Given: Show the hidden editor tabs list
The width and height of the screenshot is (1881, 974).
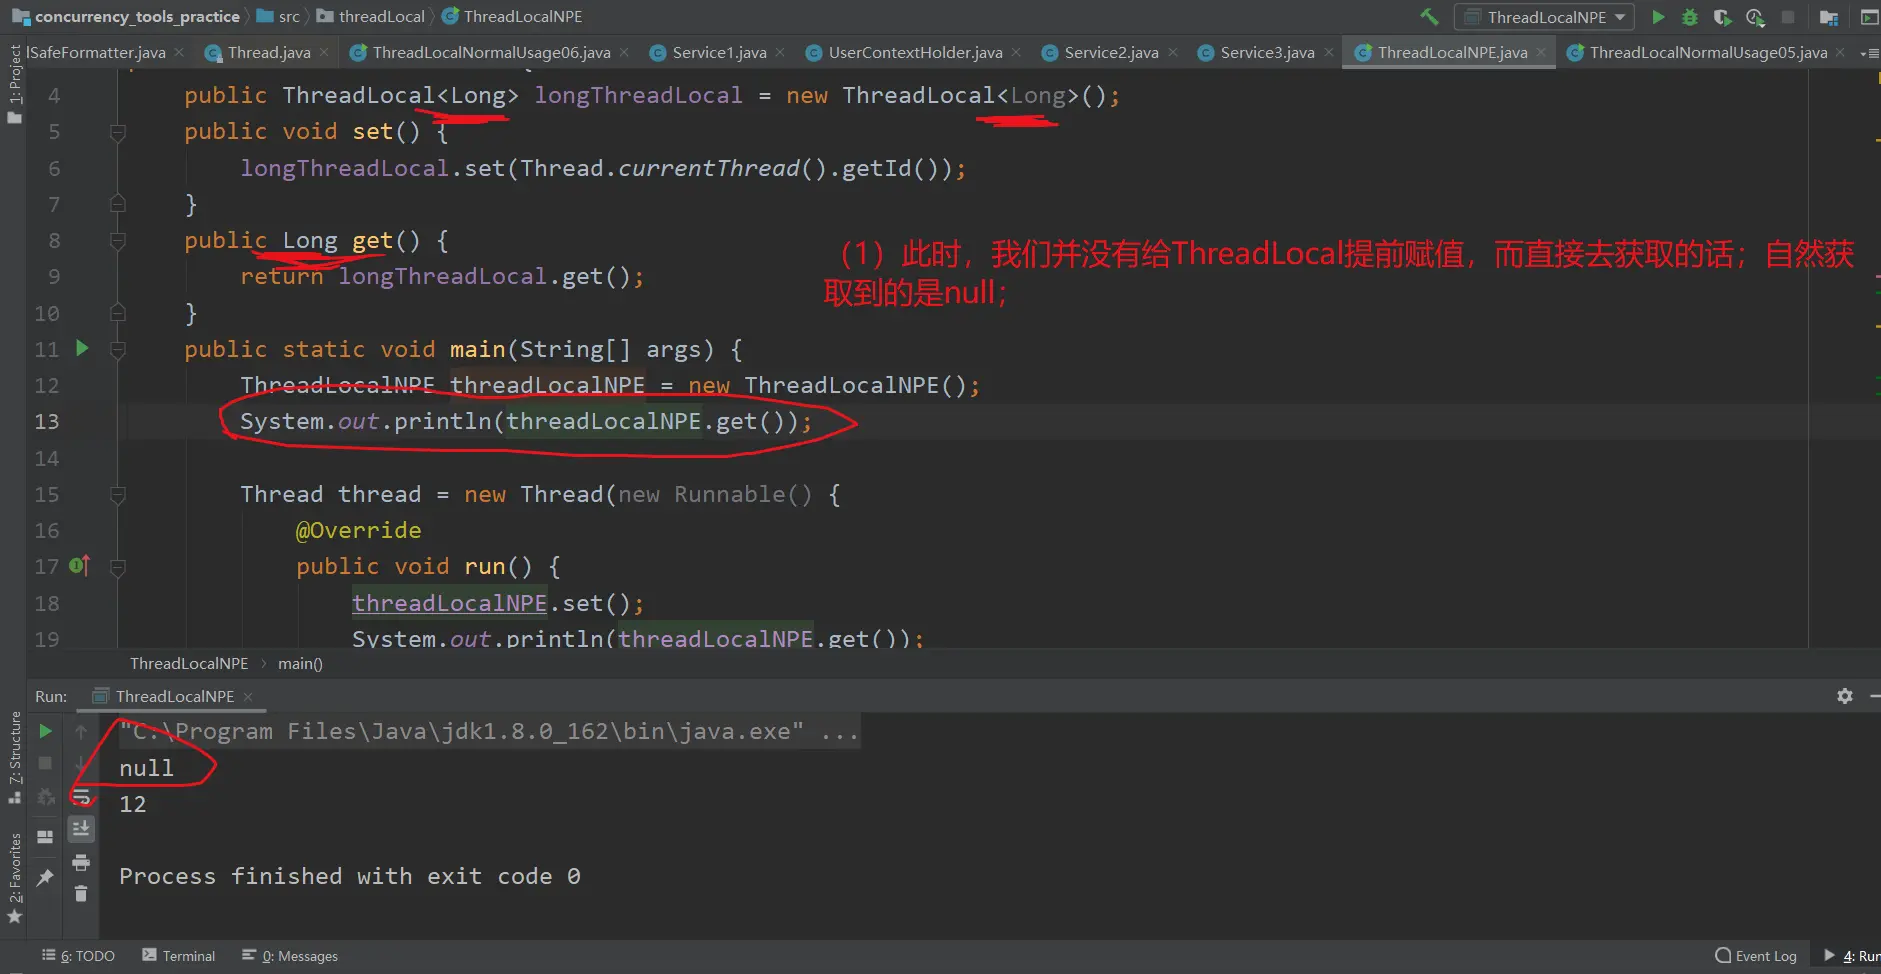Looking at the screenshot, I should click(1868, 53).
